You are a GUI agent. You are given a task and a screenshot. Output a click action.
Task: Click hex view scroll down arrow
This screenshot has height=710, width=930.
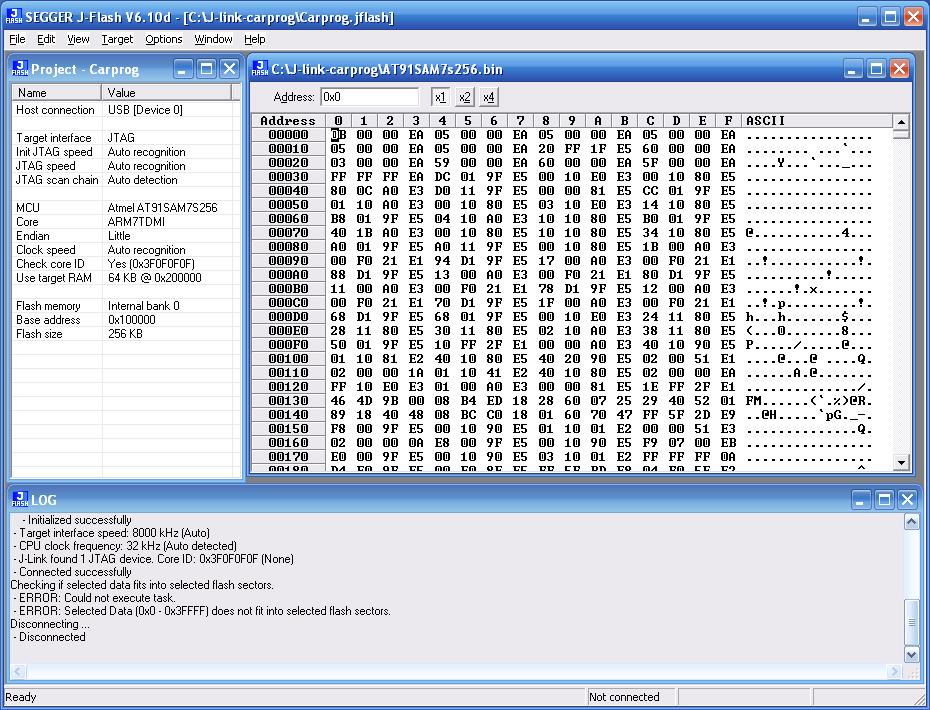point(902,462)
